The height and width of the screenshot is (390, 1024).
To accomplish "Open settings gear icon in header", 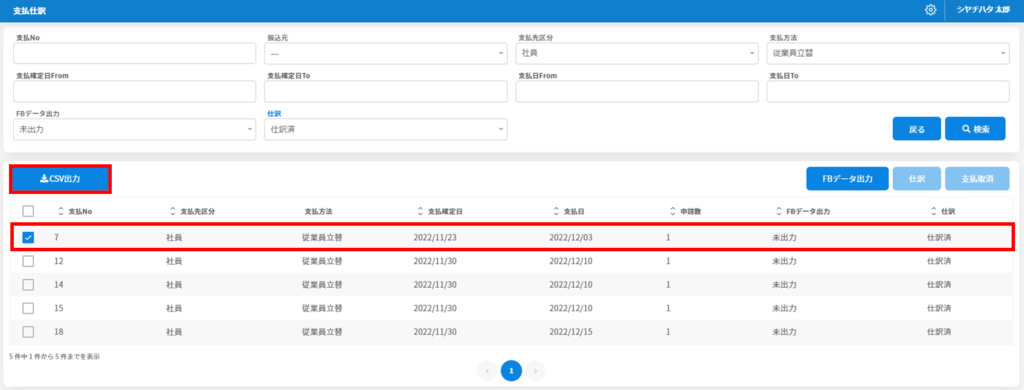I will pos(931,10).
